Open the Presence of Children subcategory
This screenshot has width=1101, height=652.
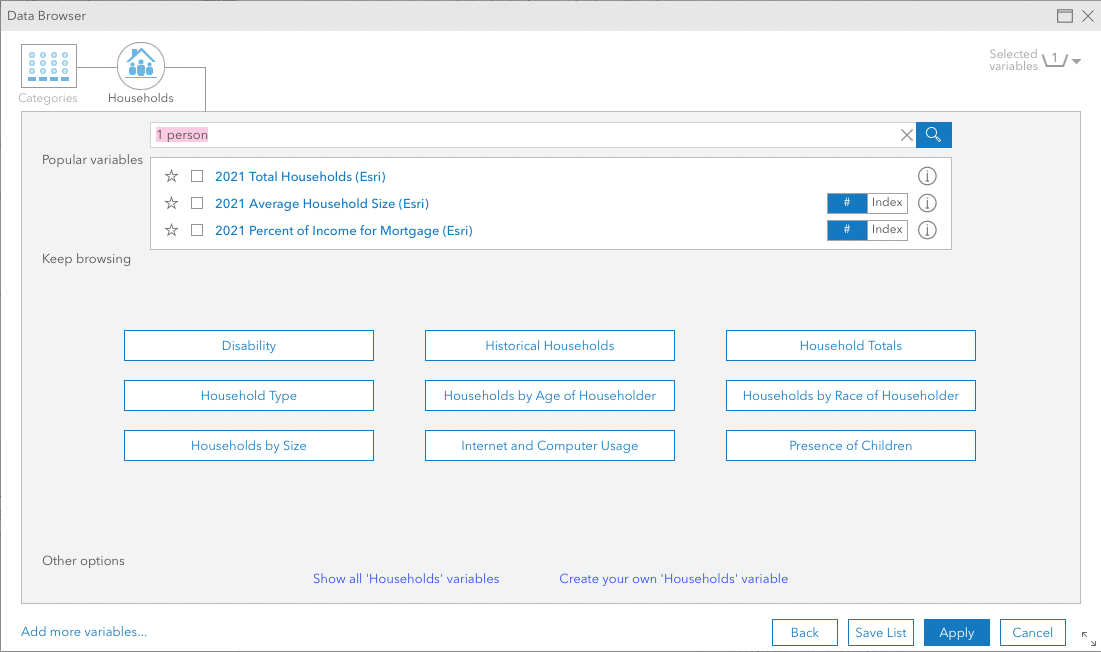850,446
